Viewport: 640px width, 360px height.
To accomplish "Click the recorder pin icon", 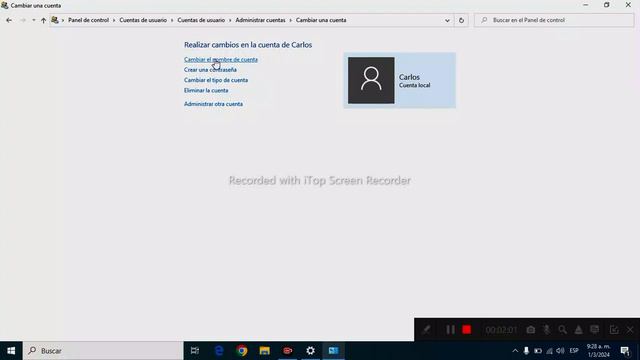I will pos(426,330).
